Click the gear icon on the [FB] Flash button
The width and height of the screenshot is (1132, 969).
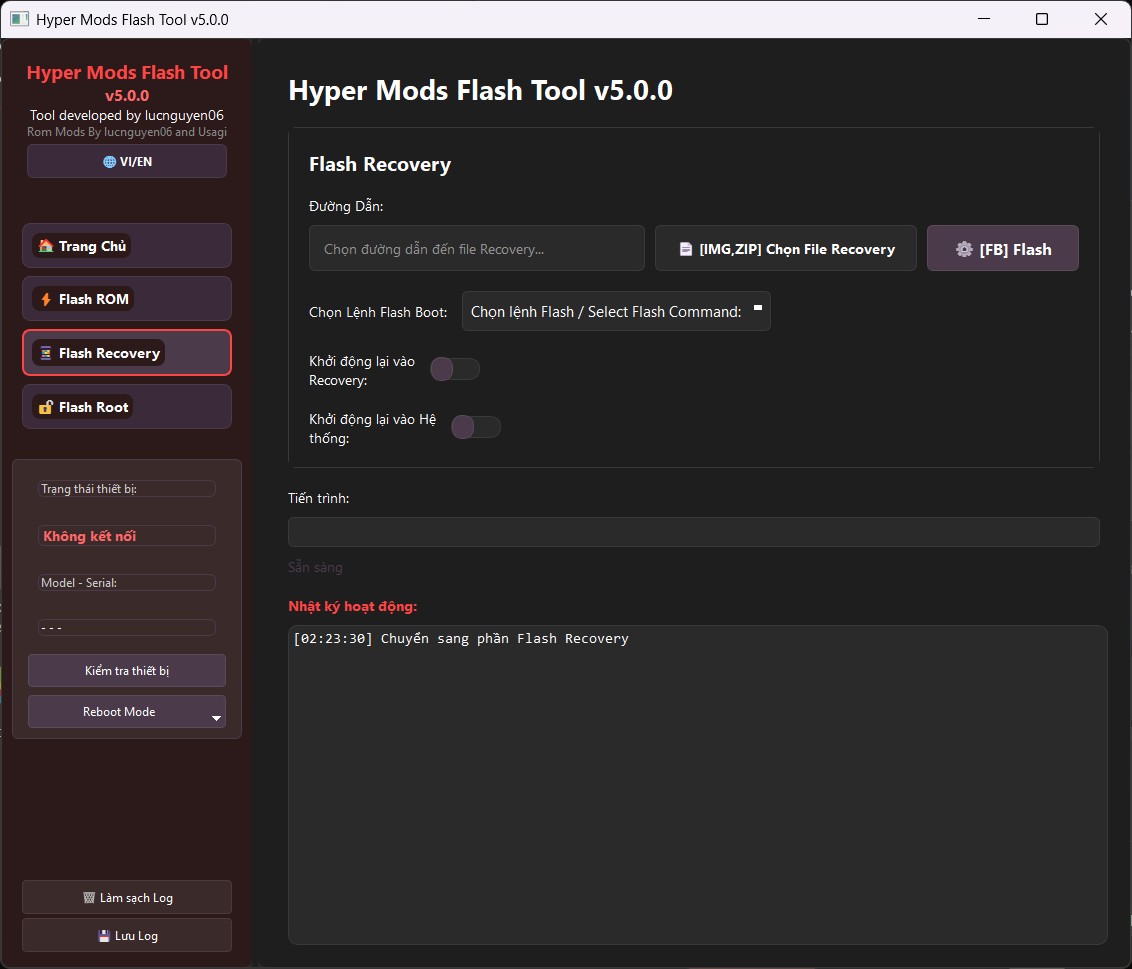[964, 248]
